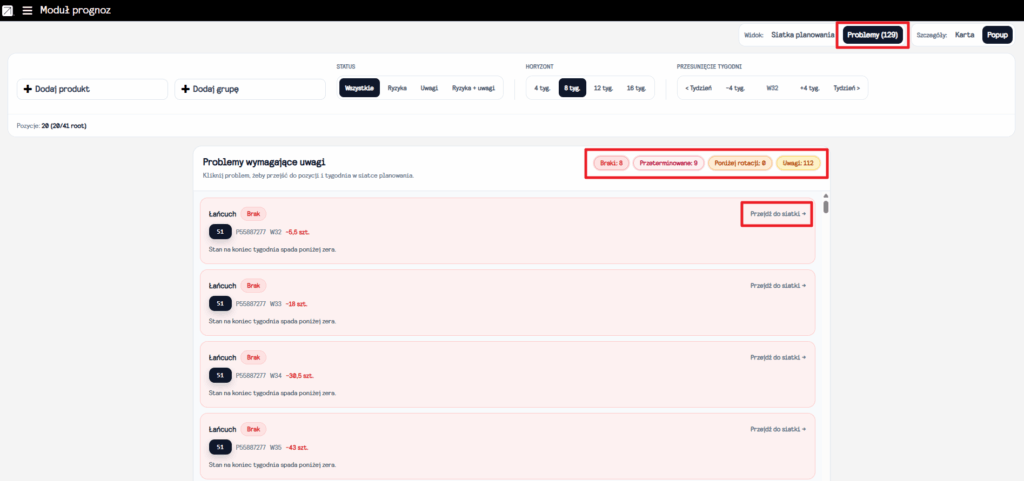Click the problems list scrollbar thumb
Screen dimensions: 1024x481
pyautogui.click(x=826, y=207)
